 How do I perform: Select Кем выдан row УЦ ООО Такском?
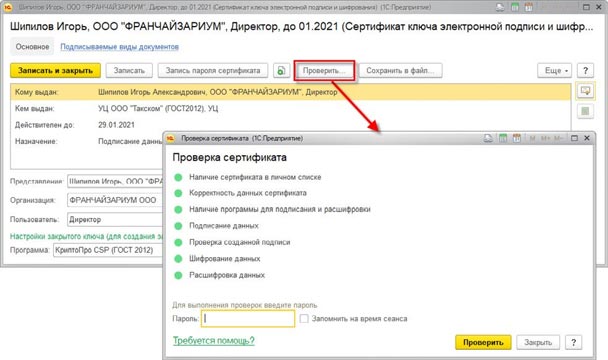tap(290, 109)
